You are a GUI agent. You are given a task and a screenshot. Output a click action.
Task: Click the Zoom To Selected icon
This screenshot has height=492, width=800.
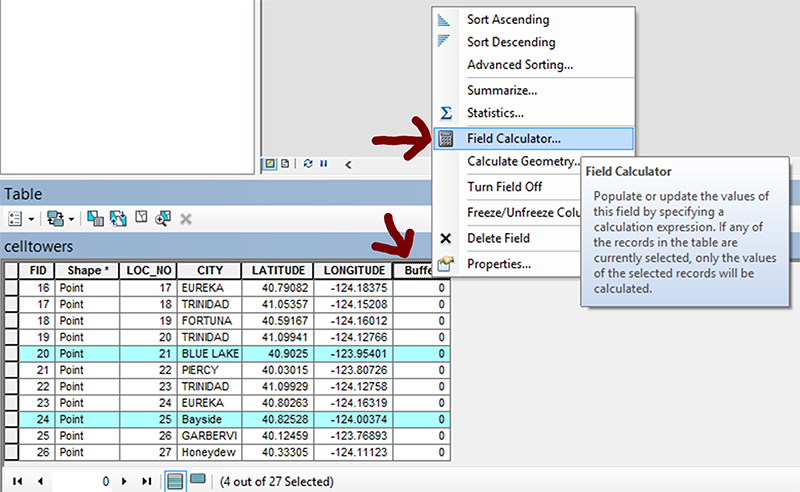[x=163, y=217]
